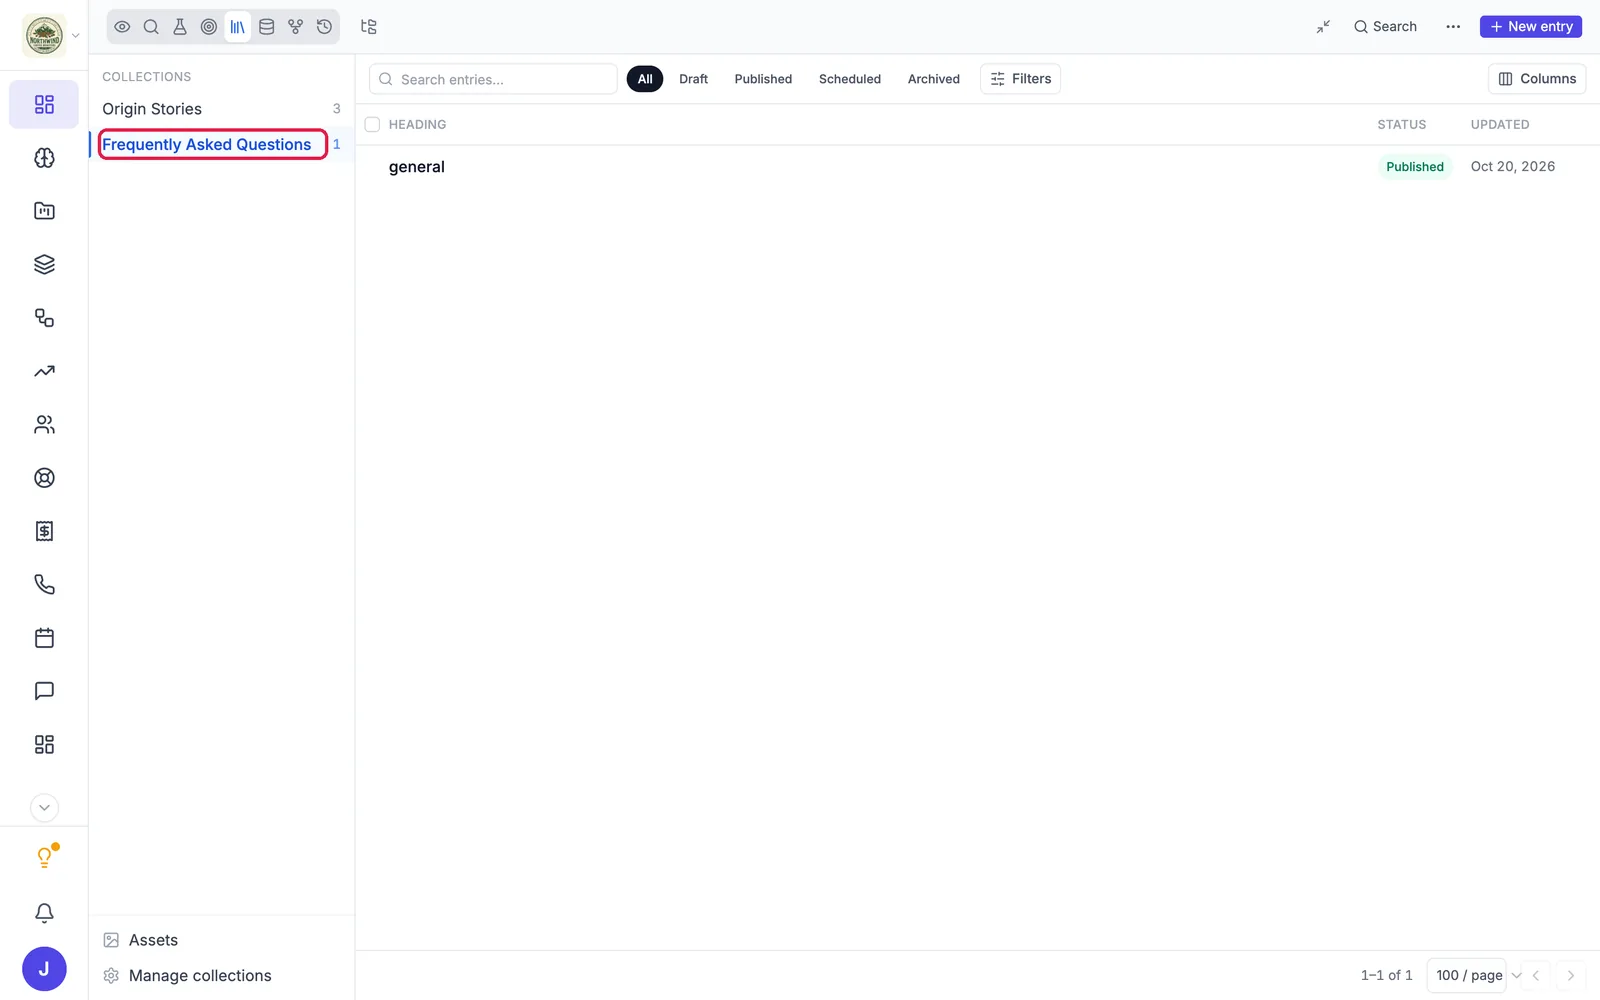Click the collapse arrows icon near Search
The width and height of the screenshot is (1600, 1000).
pos(1323,27)
